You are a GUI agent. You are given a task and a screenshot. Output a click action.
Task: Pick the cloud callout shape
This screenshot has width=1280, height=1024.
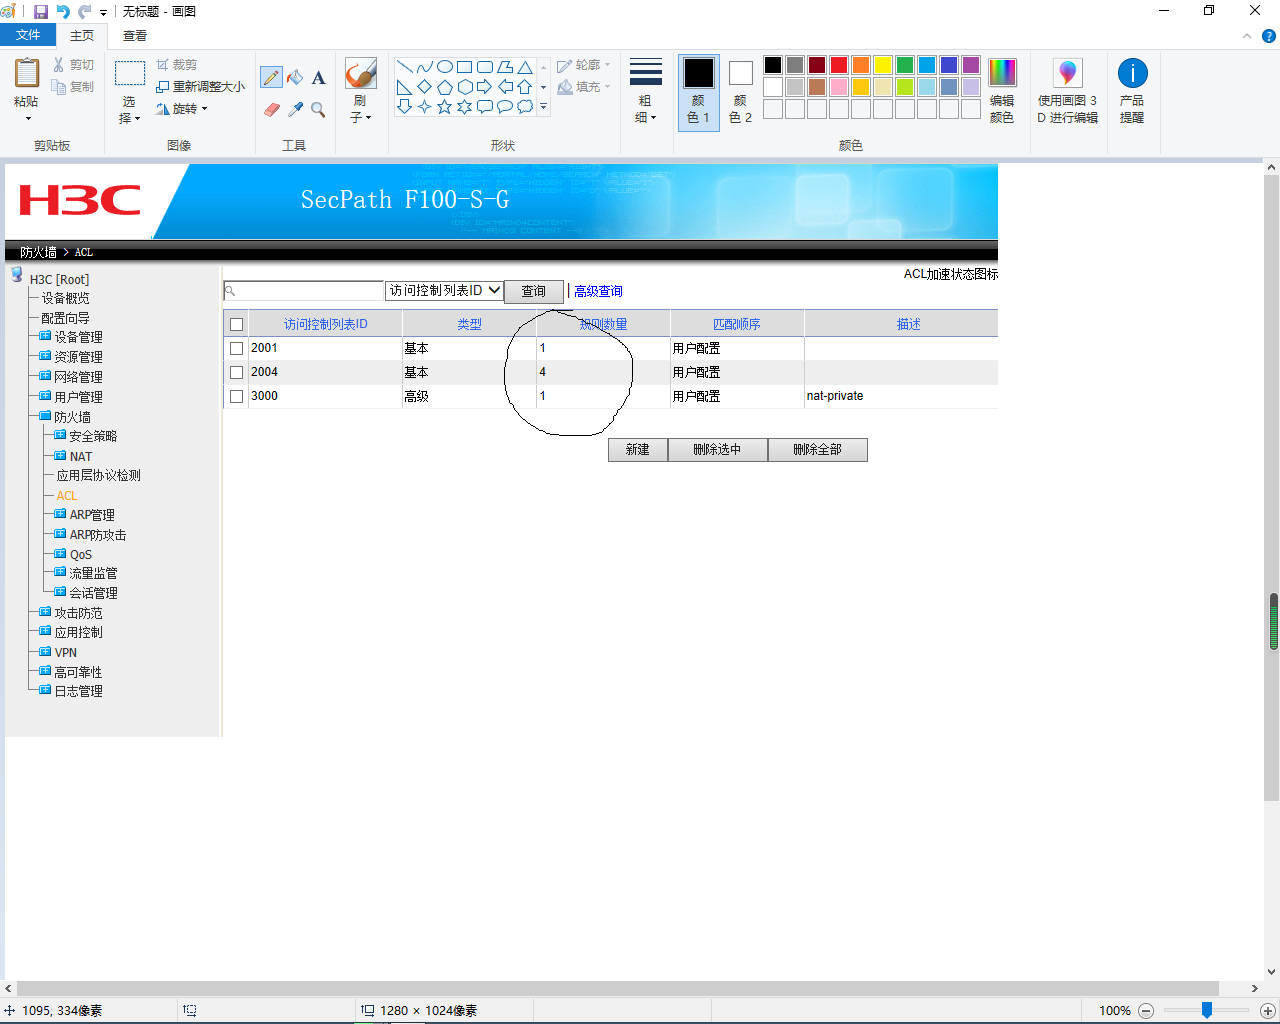coord(525,107)
